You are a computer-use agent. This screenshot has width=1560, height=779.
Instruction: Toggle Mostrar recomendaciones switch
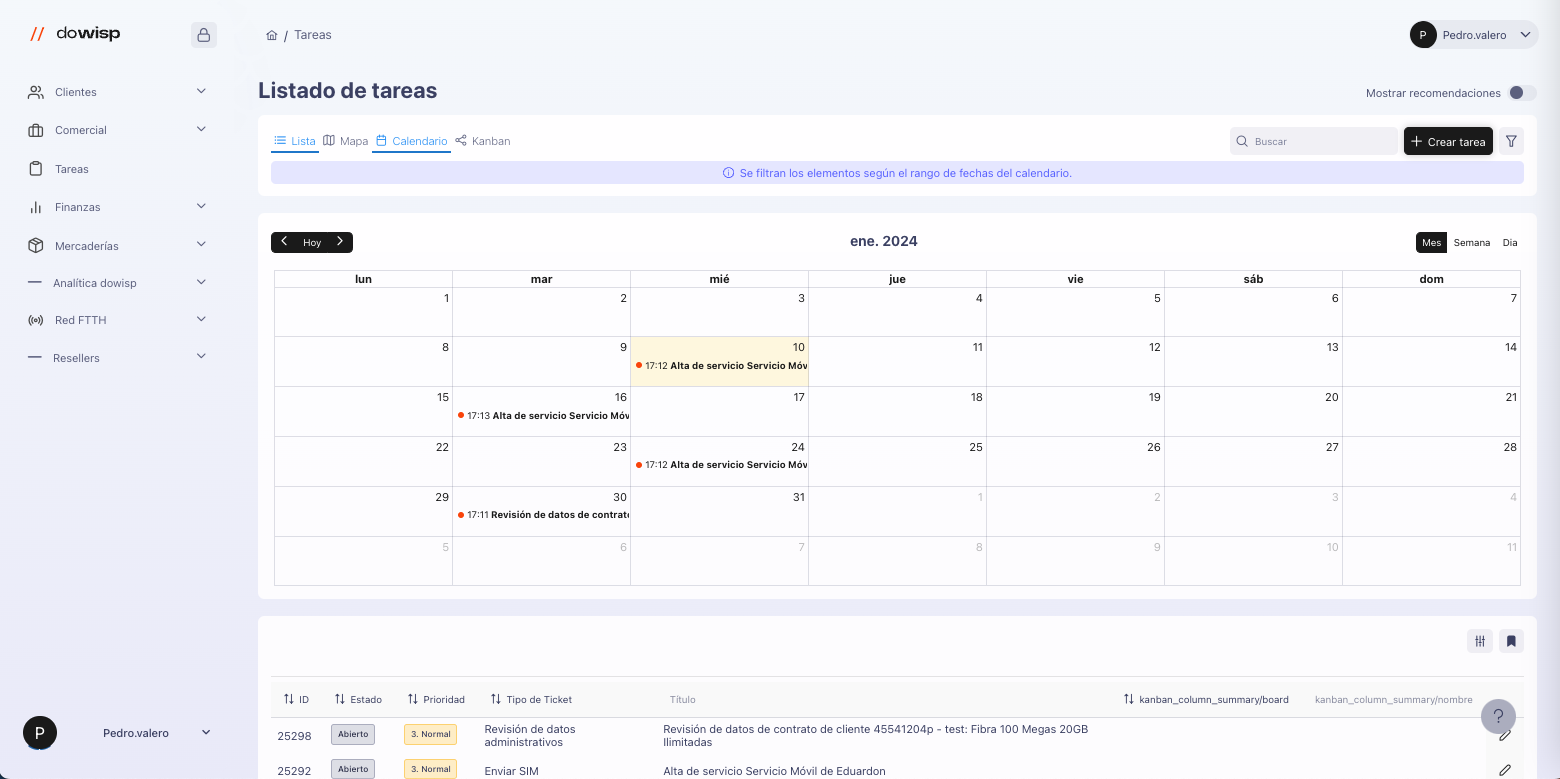(1522, 93)
